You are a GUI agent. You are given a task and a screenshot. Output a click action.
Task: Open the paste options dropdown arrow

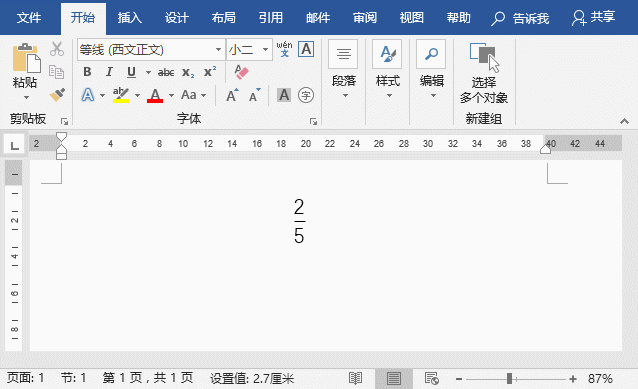(26, 98)
